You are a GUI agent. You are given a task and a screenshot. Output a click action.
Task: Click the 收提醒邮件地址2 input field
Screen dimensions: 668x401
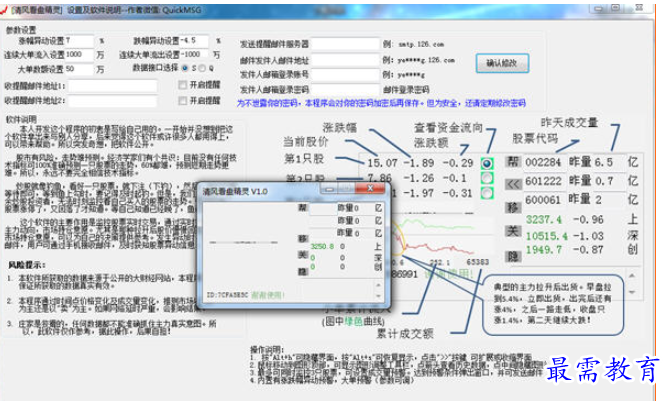coord(113,101)
